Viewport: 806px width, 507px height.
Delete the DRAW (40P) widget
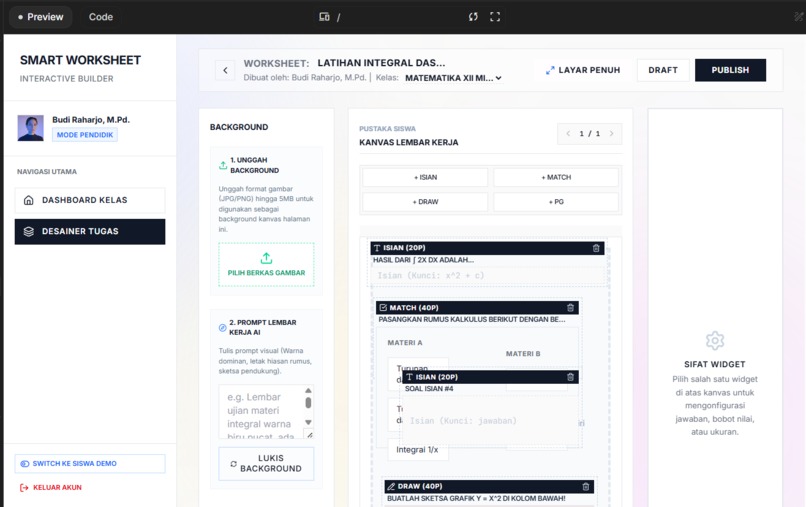(x=585, y=486)
